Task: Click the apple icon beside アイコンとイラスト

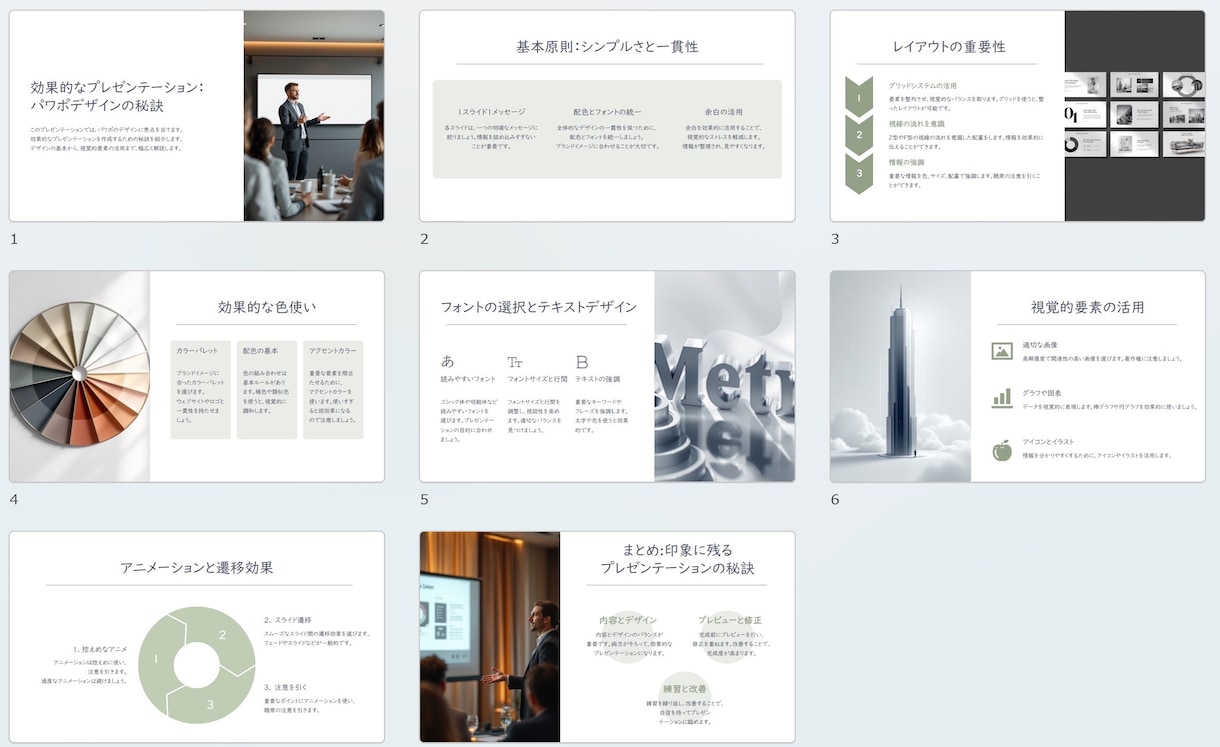Action: 1002,449
